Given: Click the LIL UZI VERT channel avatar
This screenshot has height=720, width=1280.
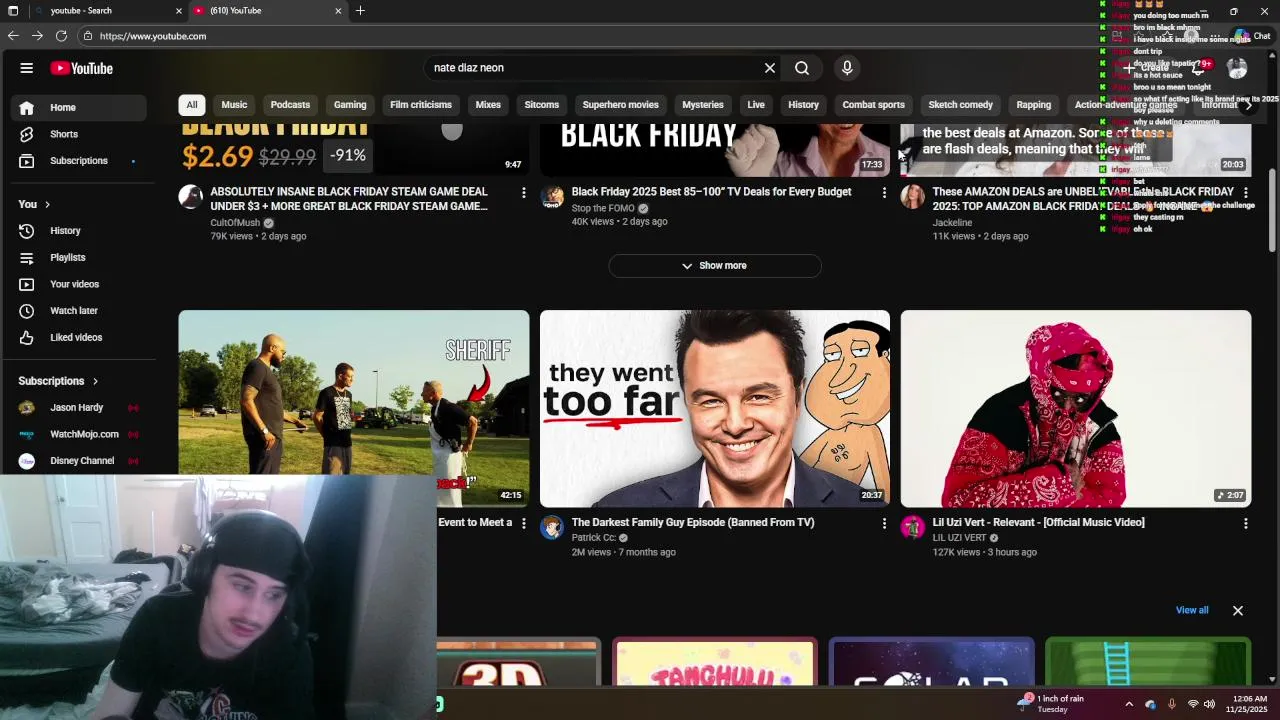Looking at the screenshot, I should 913,527.
